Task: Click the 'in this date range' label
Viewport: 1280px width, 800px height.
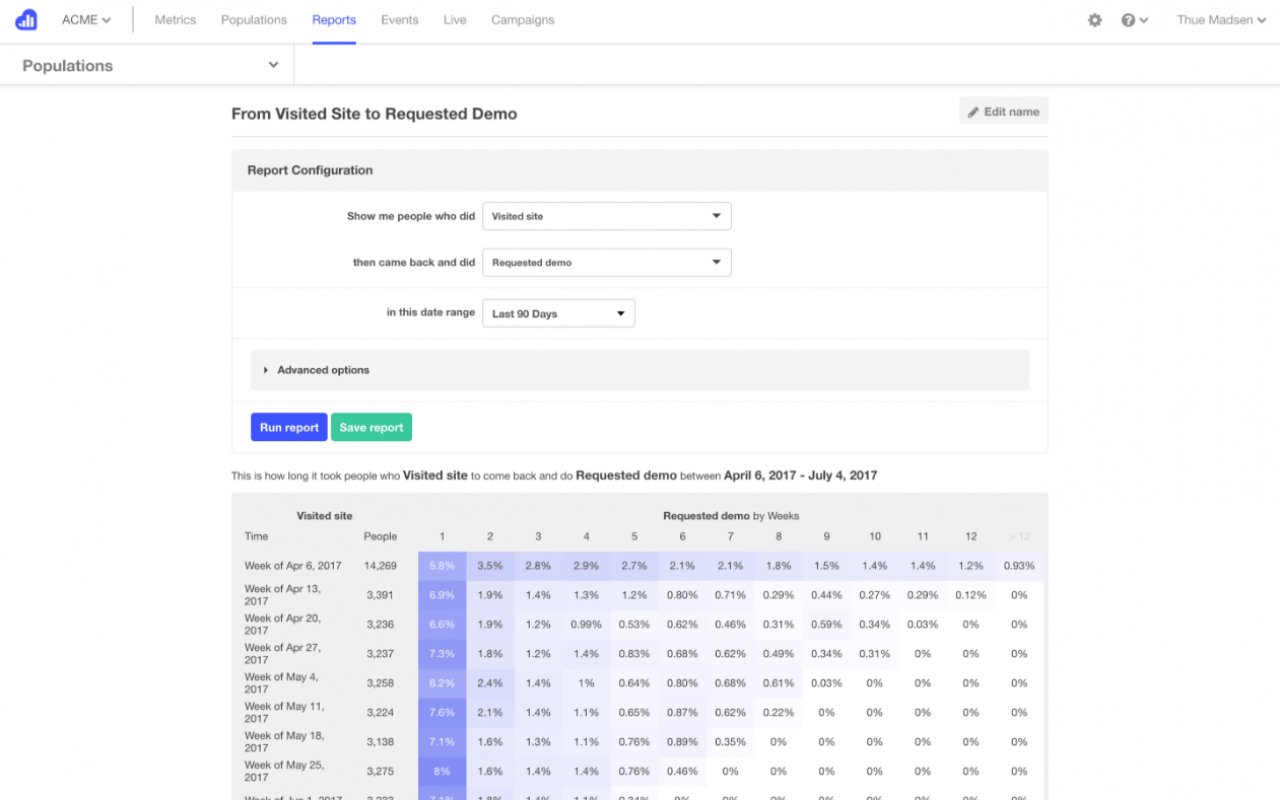Action: pos(431,312)
